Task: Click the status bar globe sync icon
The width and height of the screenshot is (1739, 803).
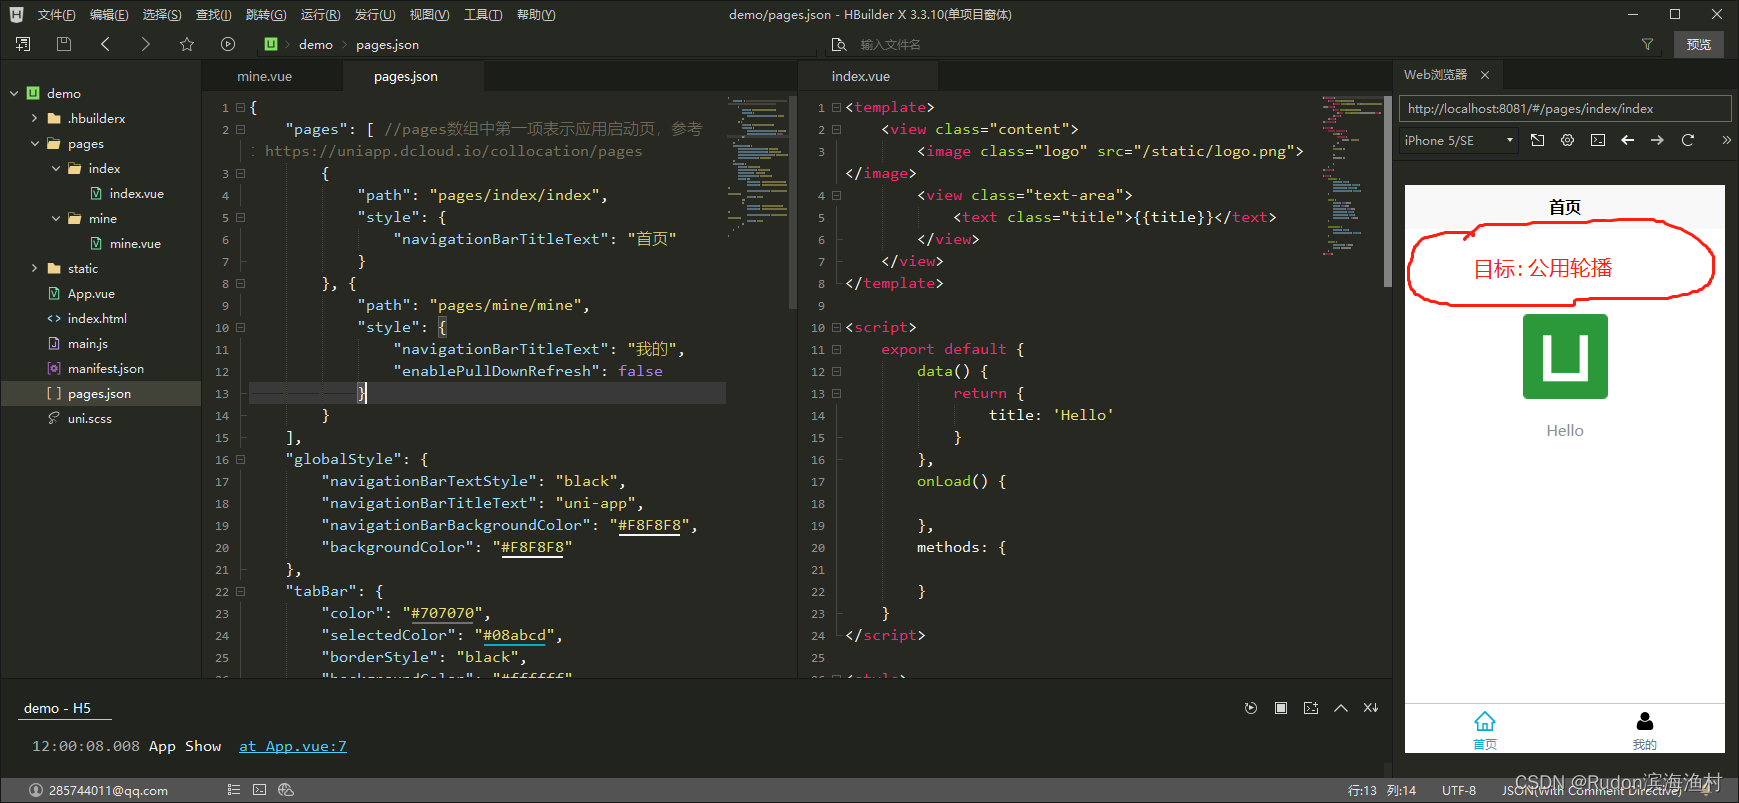Action: (286, 790)
